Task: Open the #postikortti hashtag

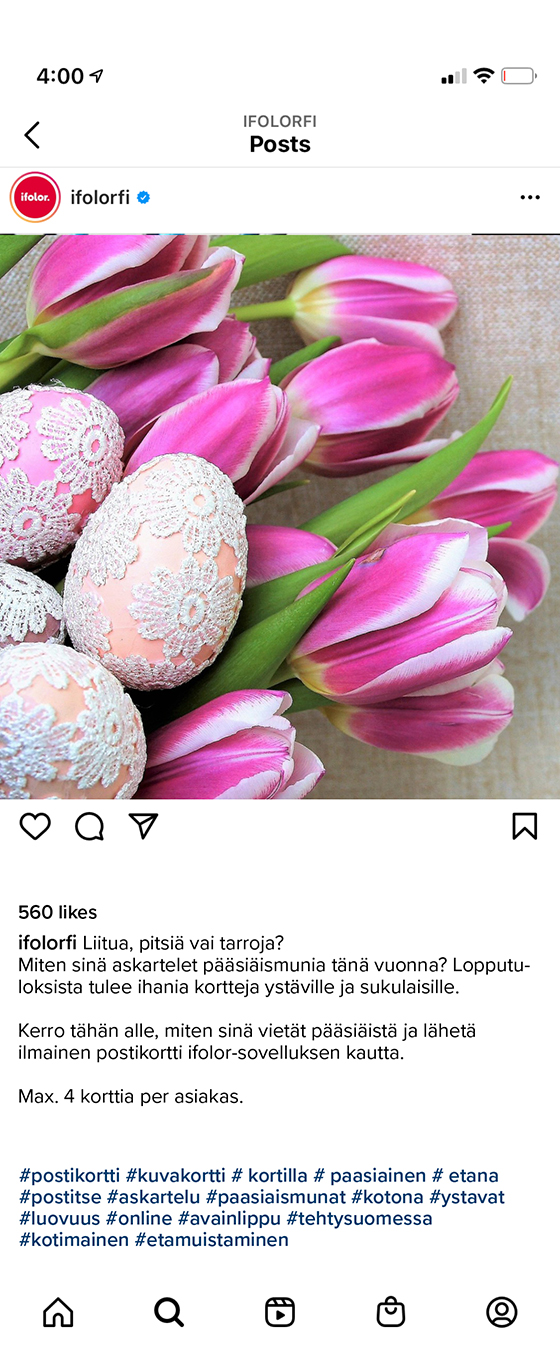Action: [x=69, y=1175]
